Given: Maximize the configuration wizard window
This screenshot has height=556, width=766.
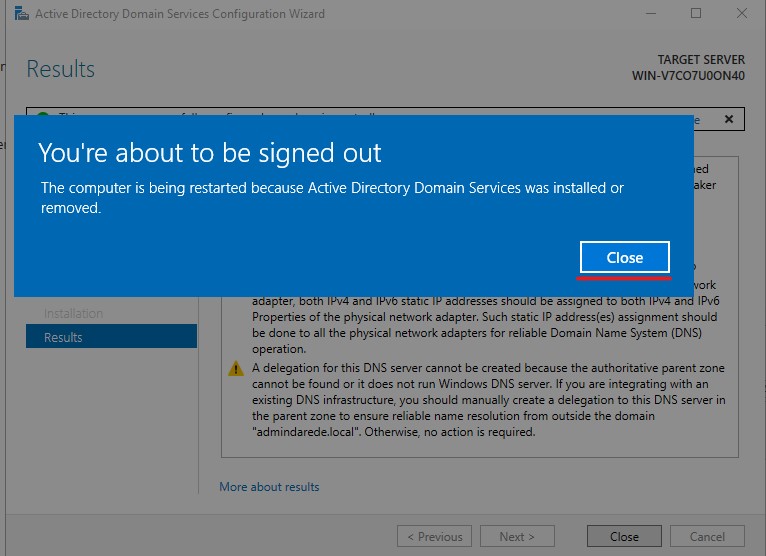Looking at the screenshot, I should [x=696, y=13].
